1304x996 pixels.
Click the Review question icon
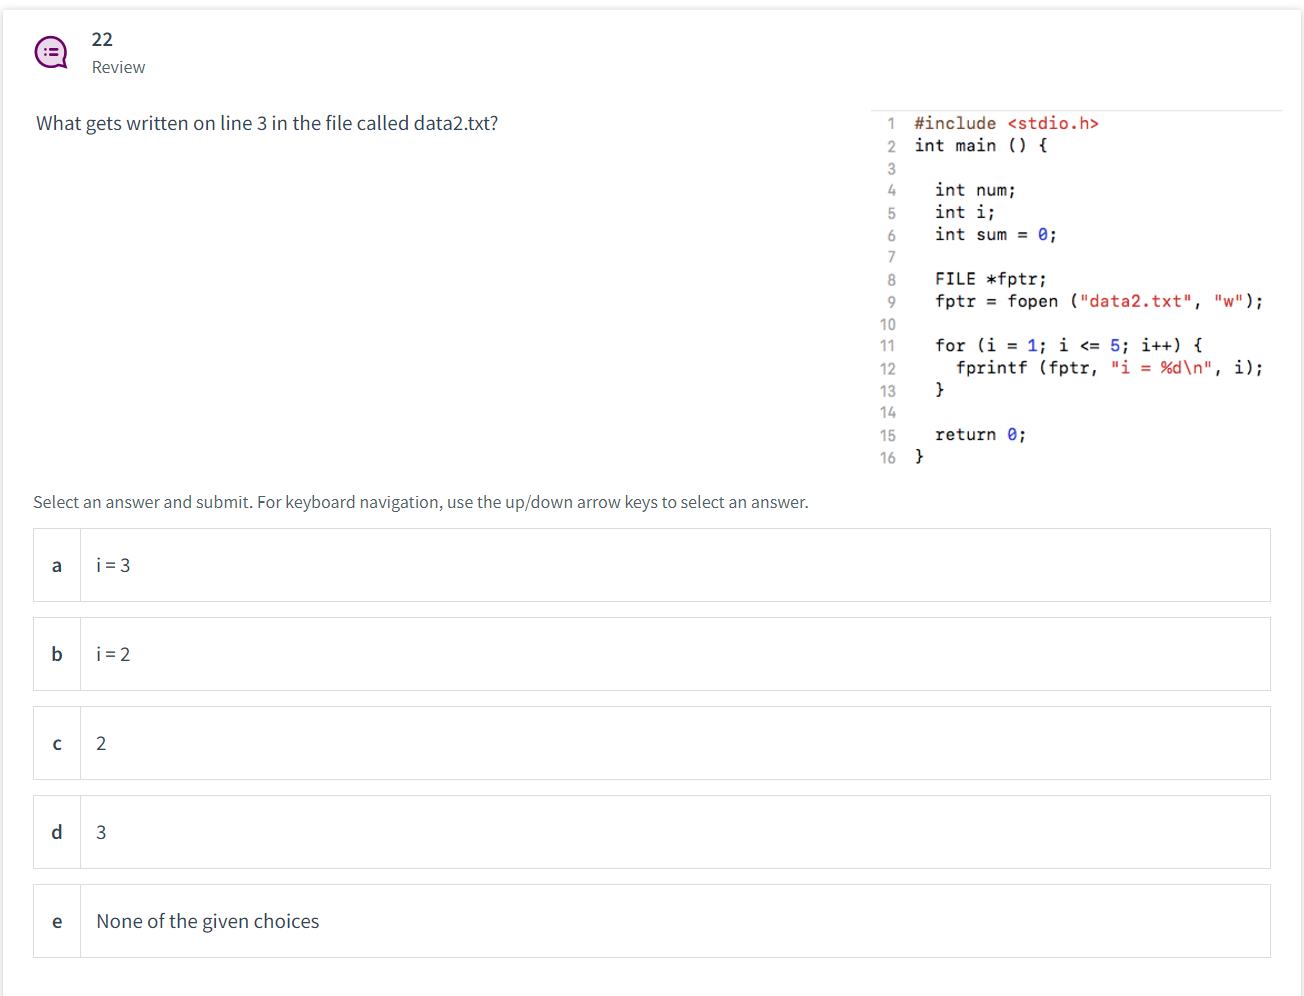point(50,51)
